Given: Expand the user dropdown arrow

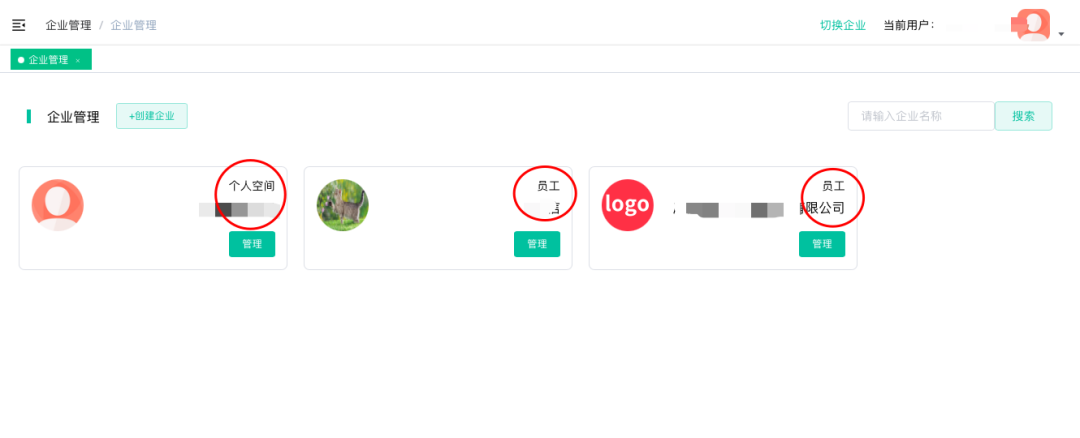Looking at the screenshot, I should coord(1061,34).
